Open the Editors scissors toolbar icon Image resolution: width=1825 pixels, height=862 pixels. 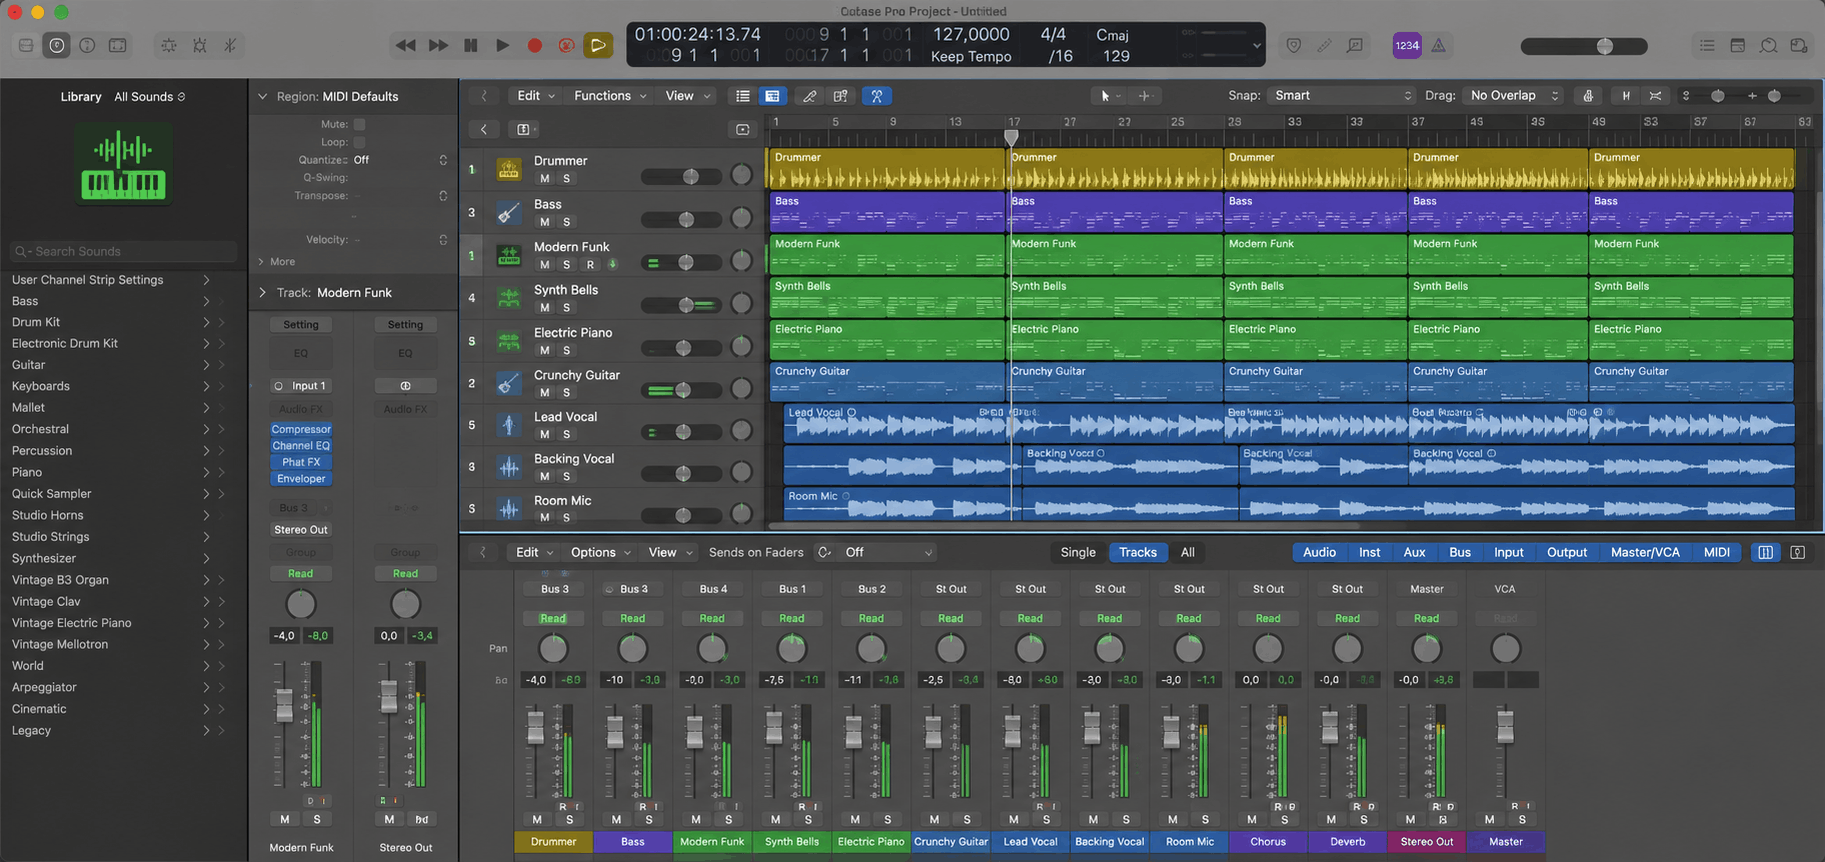coord(230,45)
